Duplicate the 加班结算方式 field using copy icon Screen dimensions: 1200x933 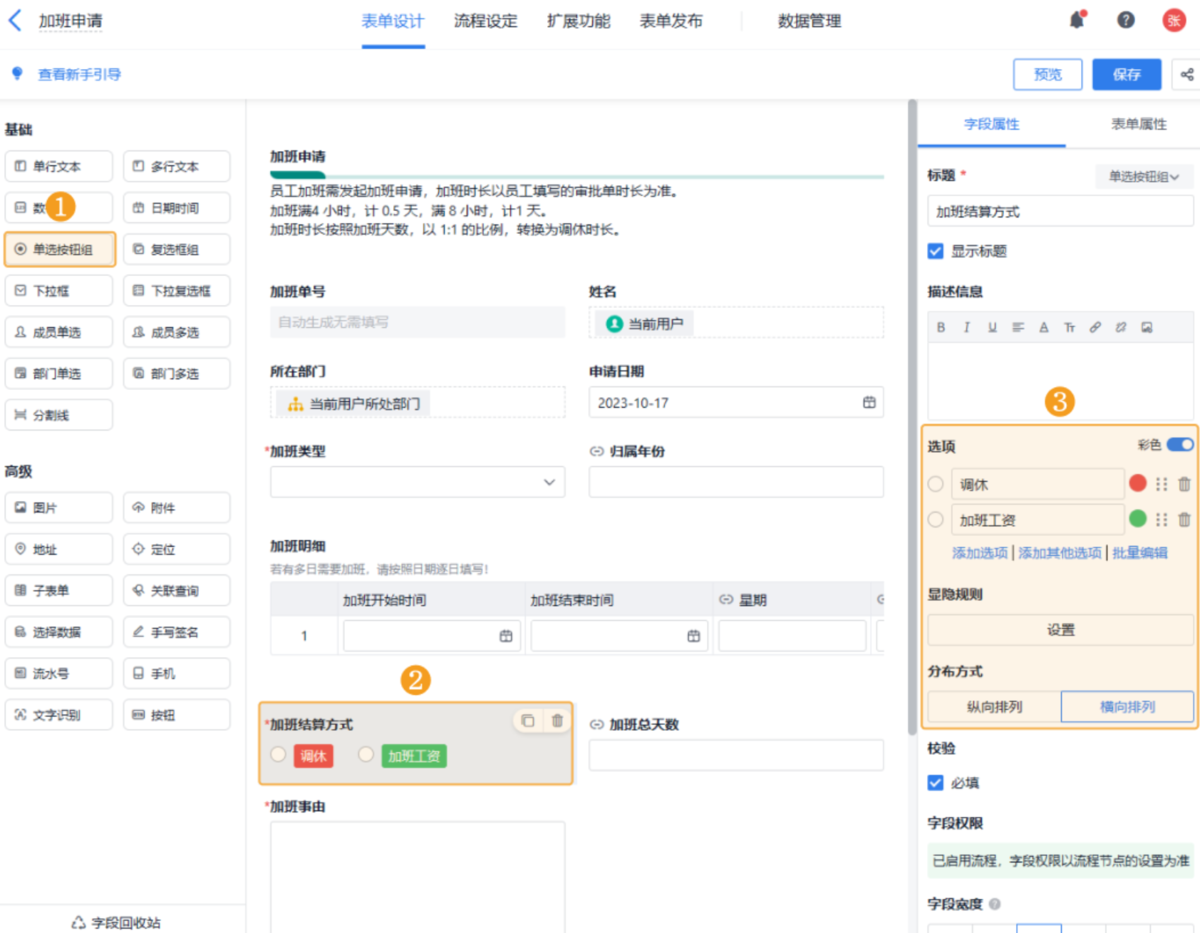tap(528, 721)
